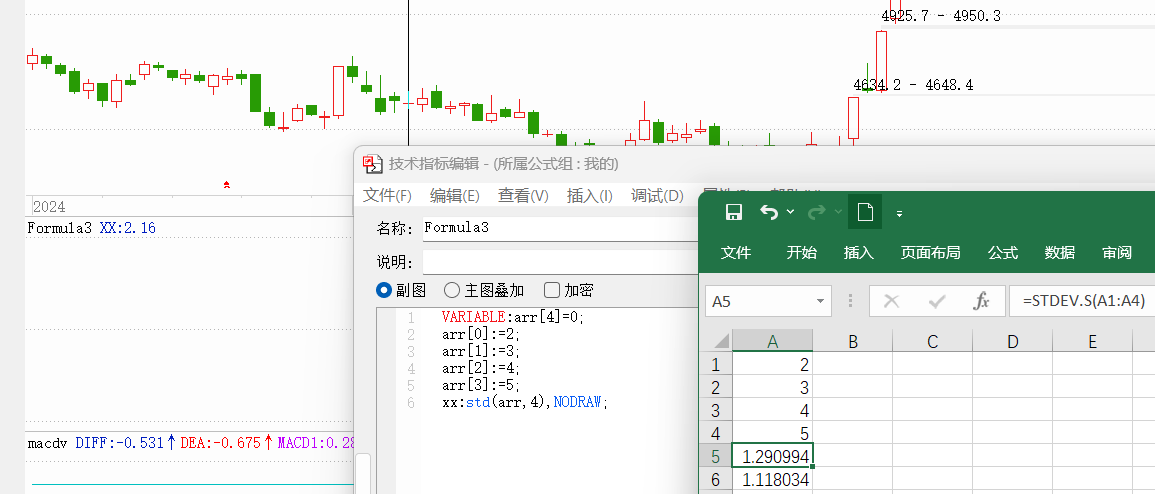Open the 编辑(E) menu in formula editor

454,196
